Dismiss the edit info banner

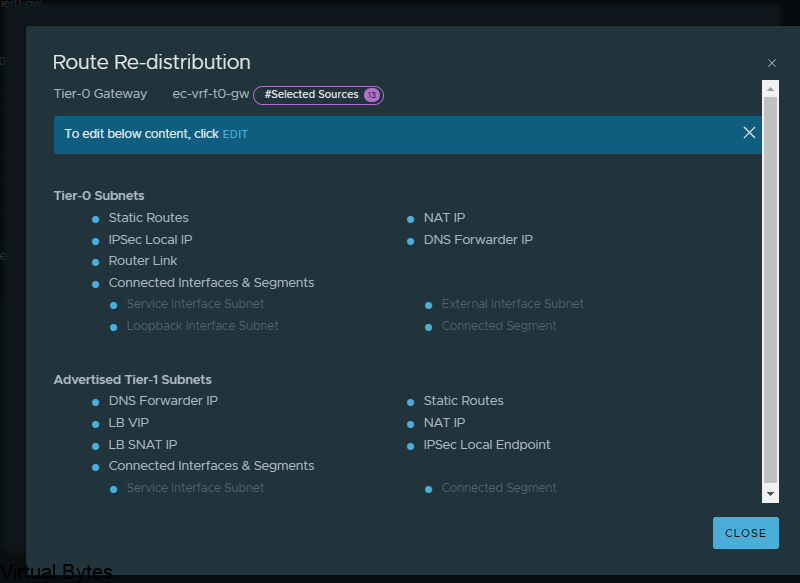749,133
